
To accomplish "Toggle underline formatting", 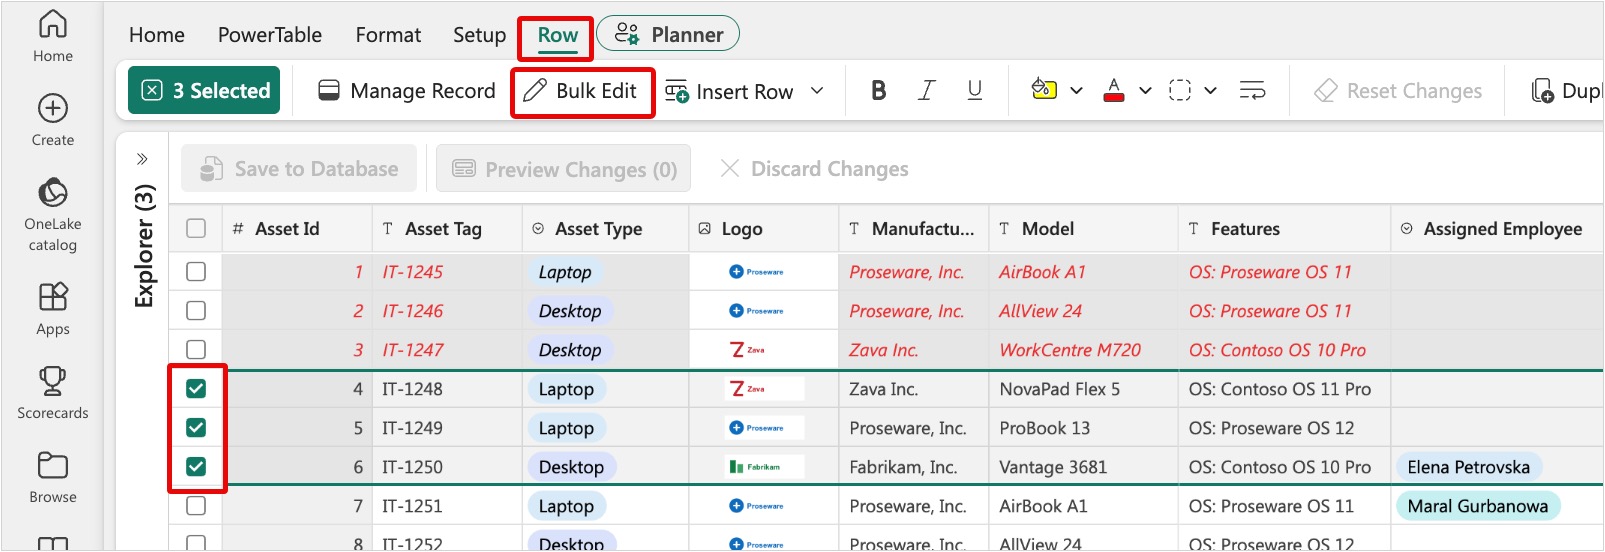I will (974, 91).
